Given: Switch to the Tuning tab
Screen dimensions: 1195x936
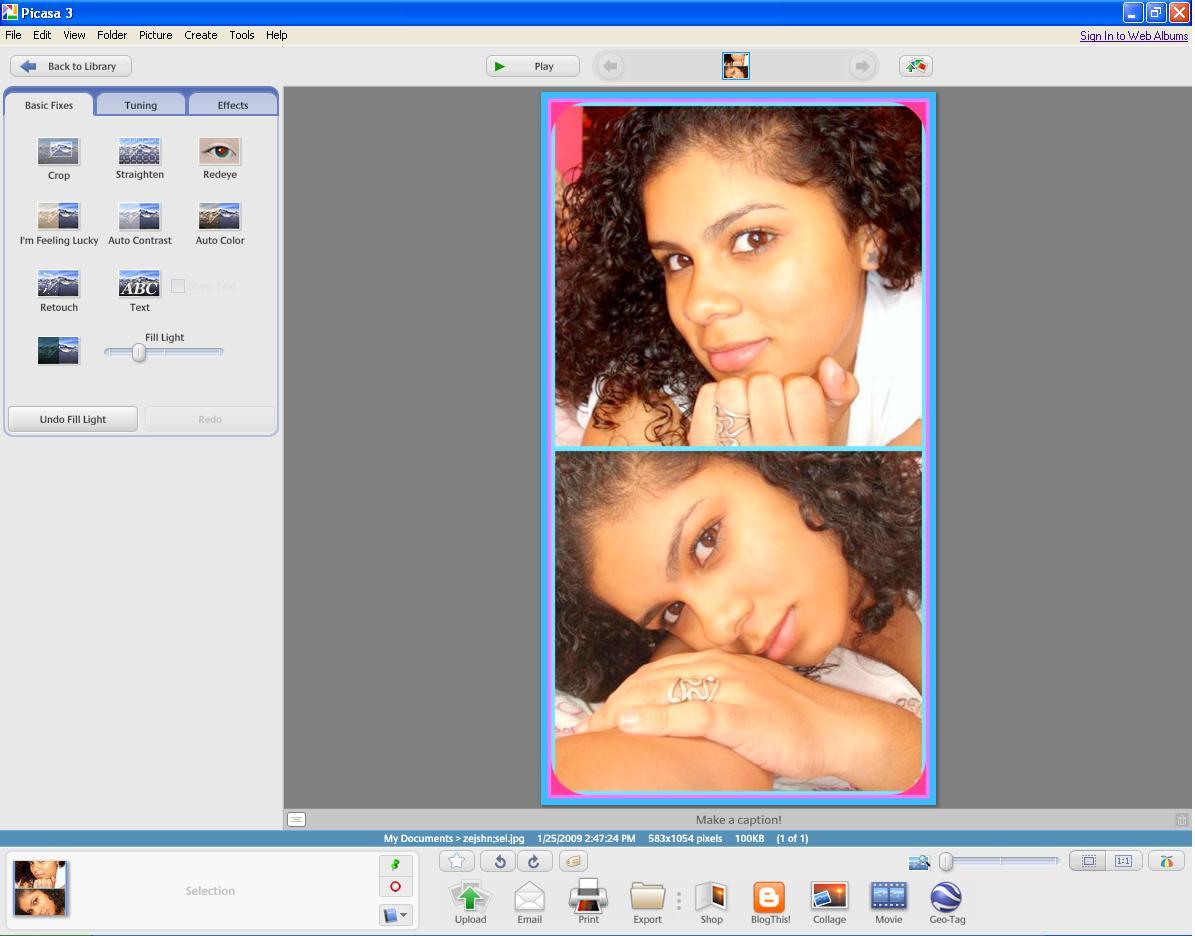Looking at the screenshot, I should click(141, 105).
